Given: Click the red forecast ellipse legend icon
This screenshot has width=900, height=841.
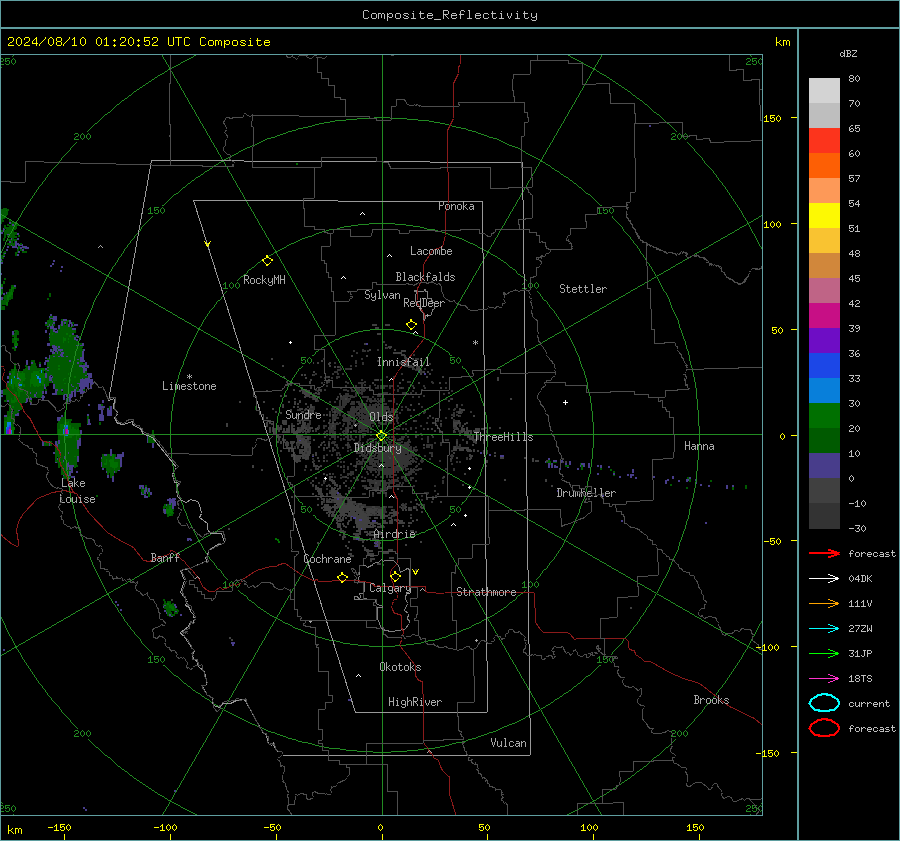Looking at the screenshot, I should click(x=824, y=728).
